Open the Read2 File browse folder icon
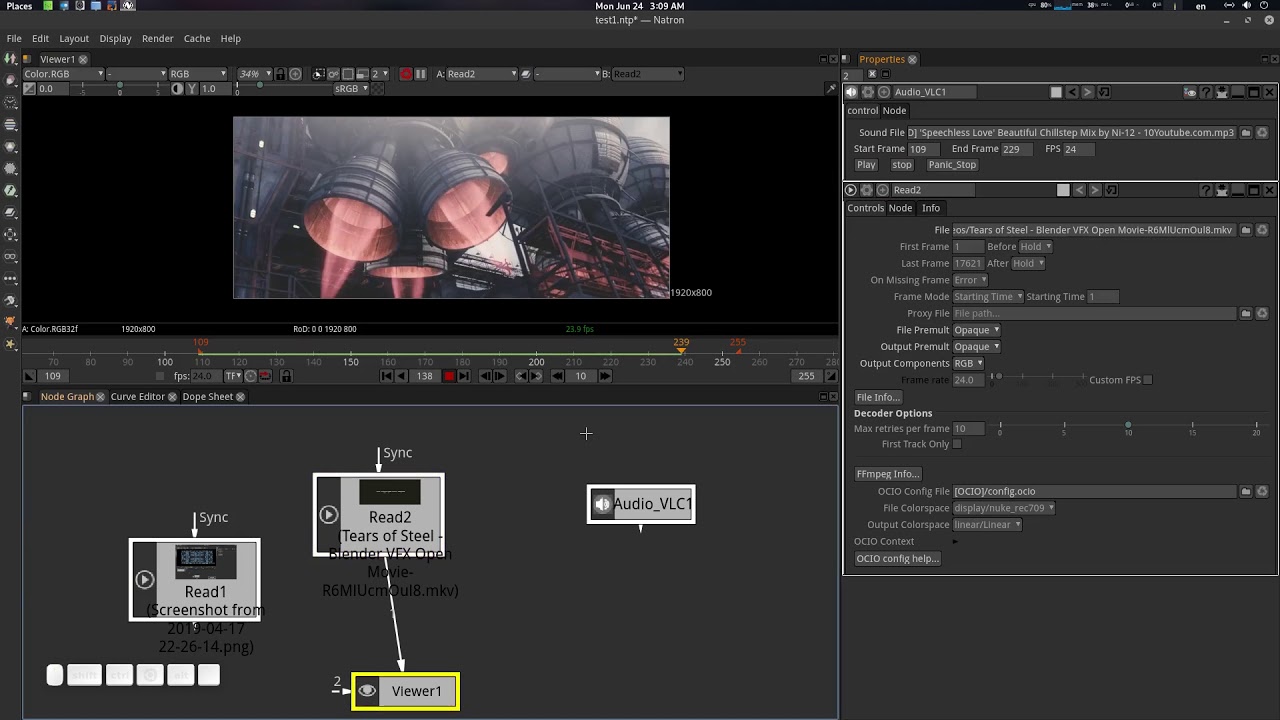Viewport: 1280px width, 720px height. click(x=1246, y=230)
